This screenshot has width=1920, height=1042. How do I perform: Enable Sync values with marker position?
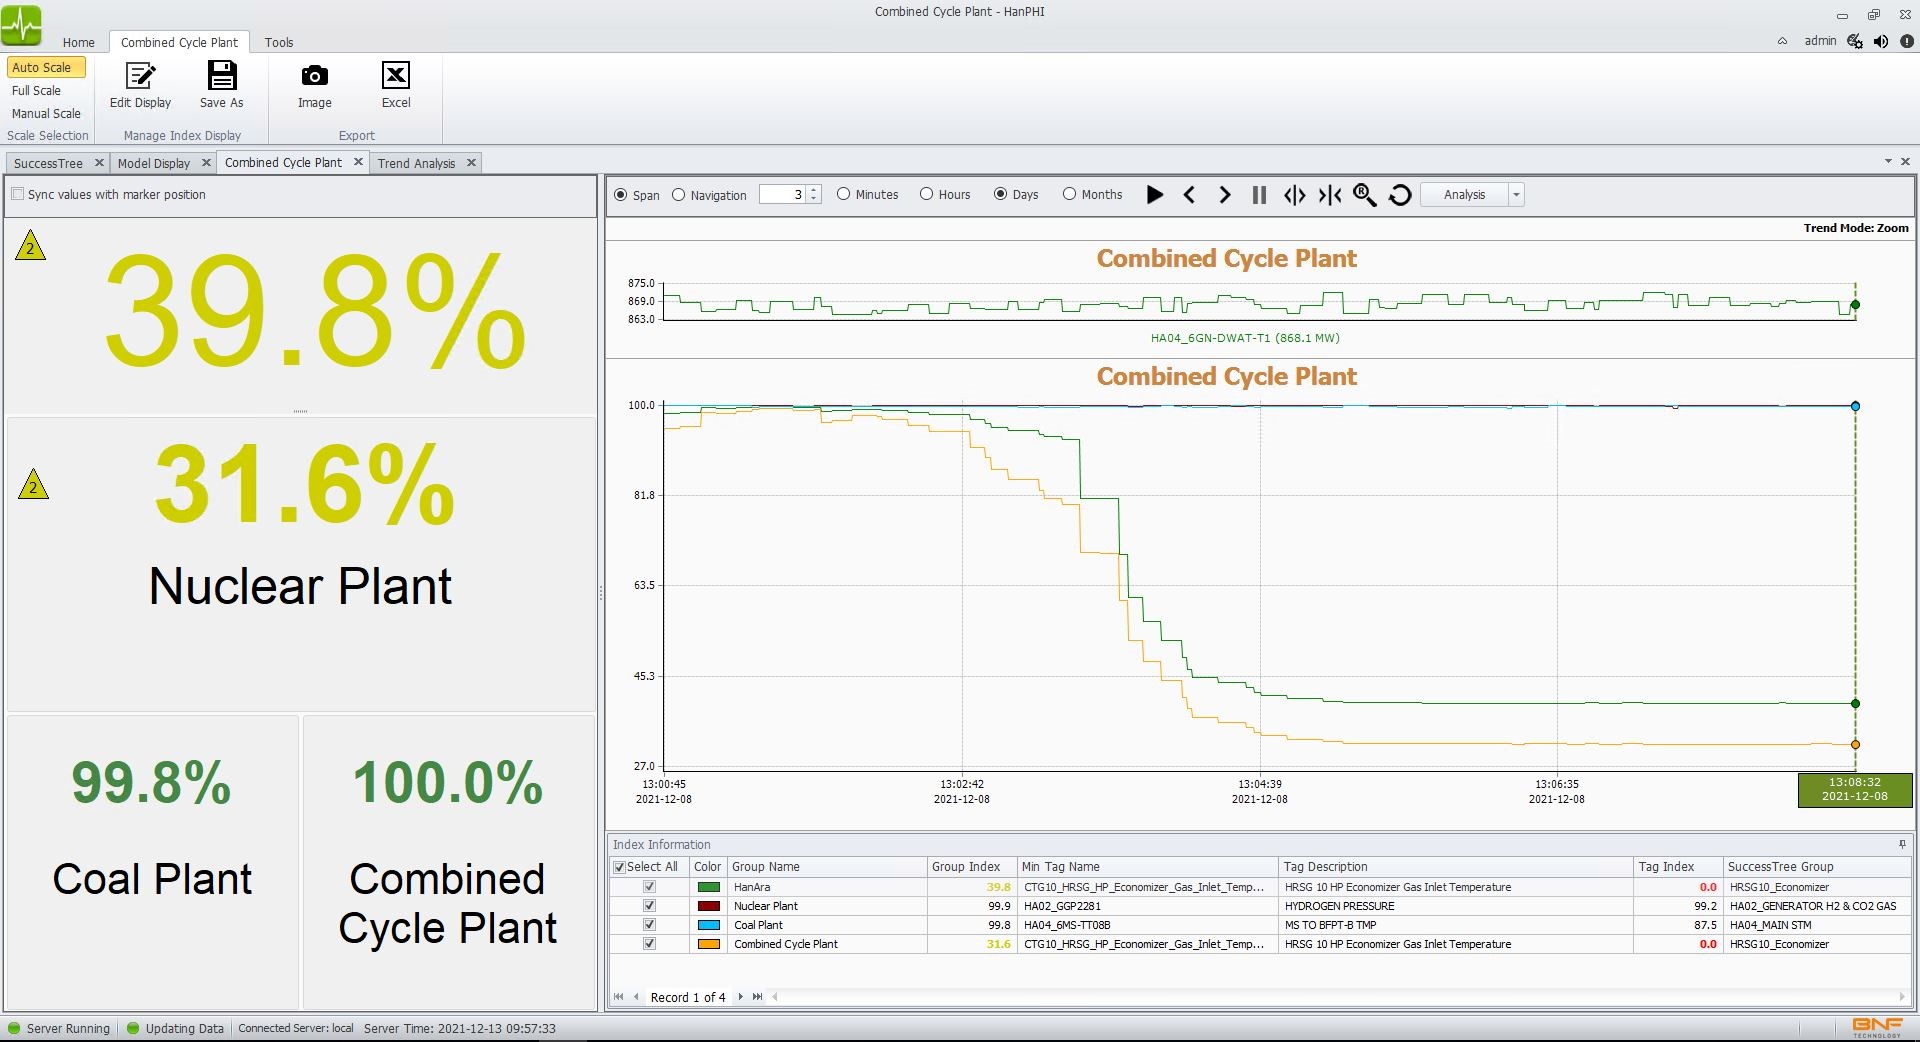tap(18, 194)
